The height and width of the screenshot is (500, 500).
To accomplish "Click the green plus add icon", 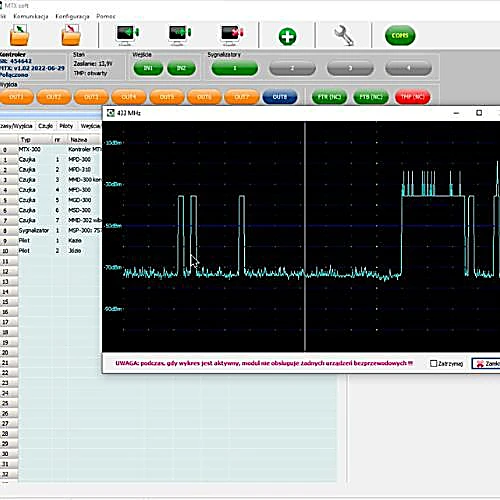I will (x=287, y=36).
